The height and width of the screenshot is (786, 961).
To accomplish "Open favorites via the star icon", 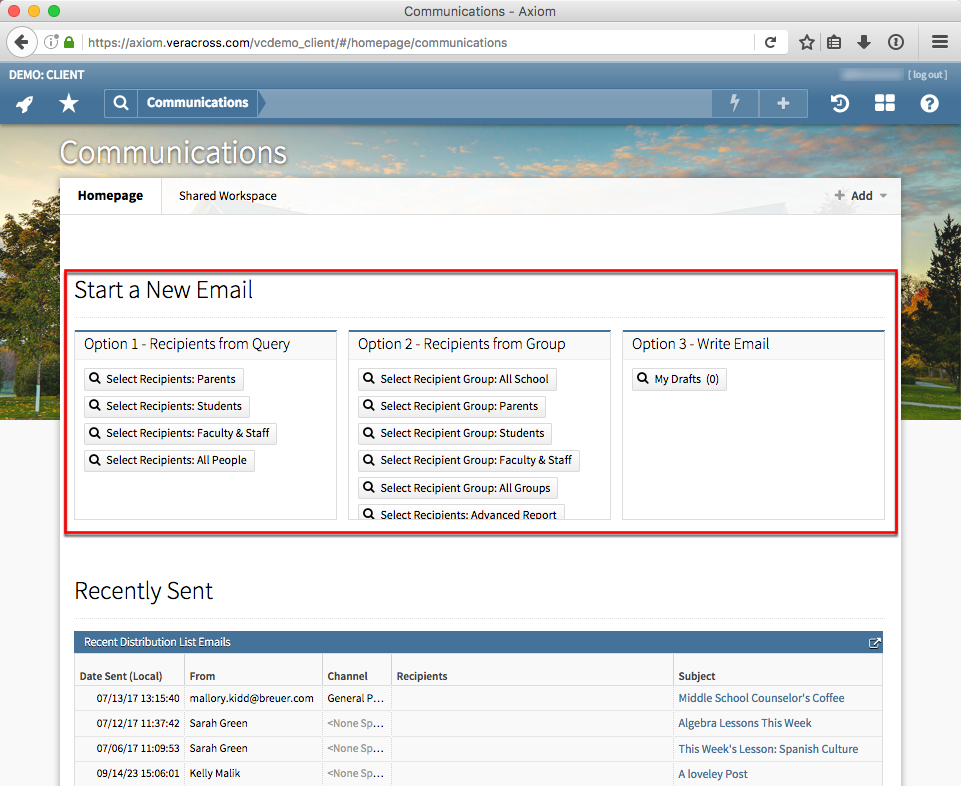I will [68, 103].
